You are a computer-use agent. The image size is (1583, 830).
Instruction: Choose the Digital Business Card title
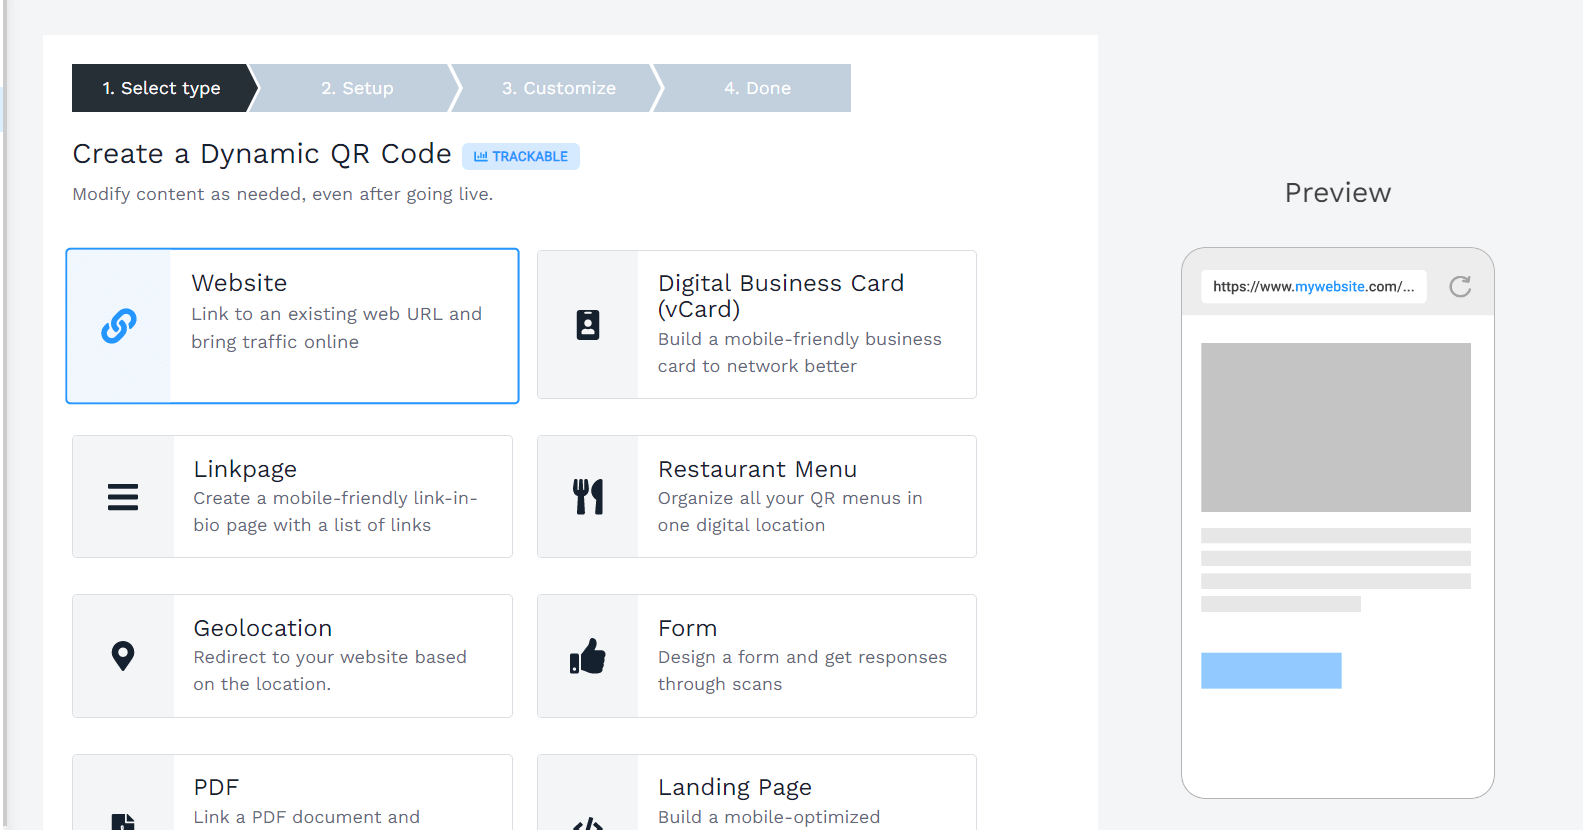(781, 296)
